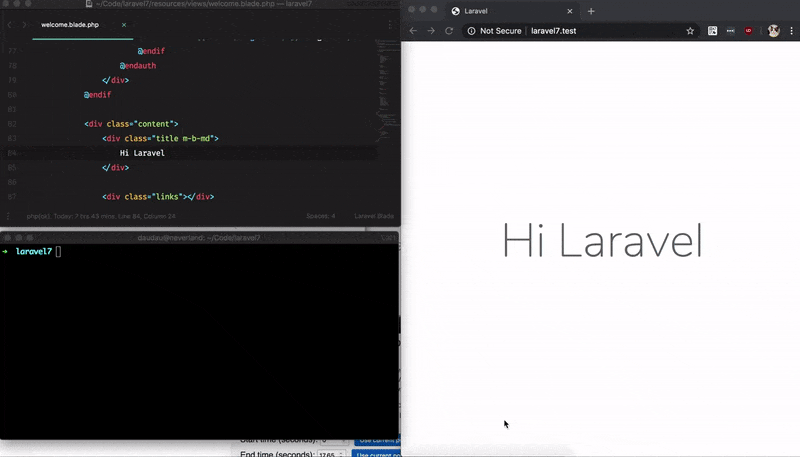The image size is (800, 457).
Task: Click the @endauth directive in editor
Action: [x=138, y=66]
